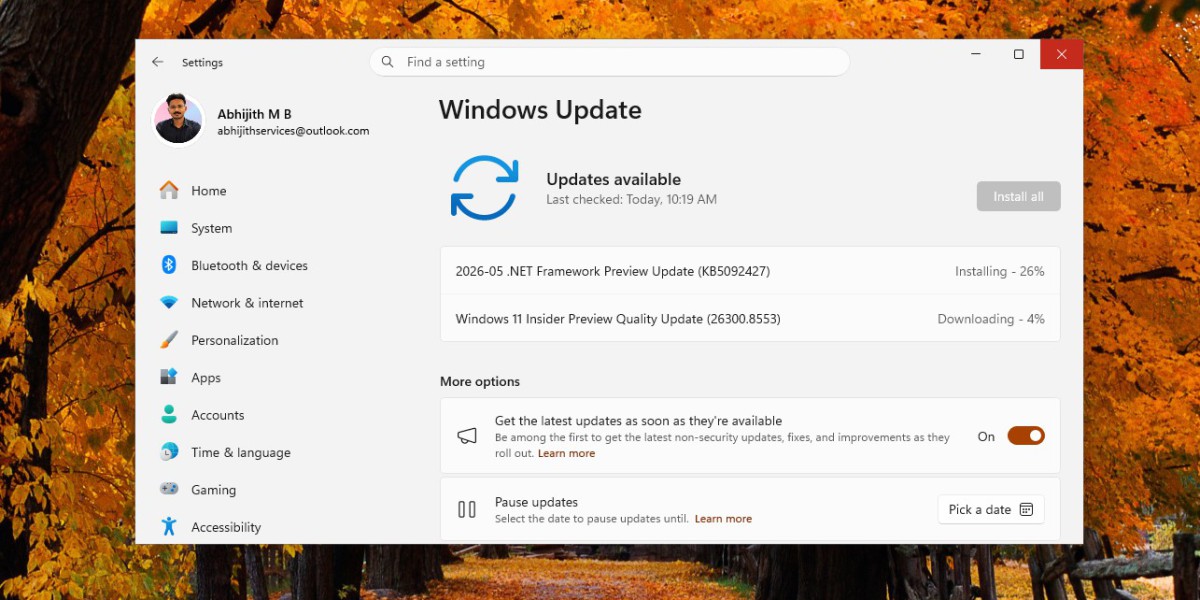1200x600 pixels.
Task: Click the Time & language globe icon
Action: [169, 452]
